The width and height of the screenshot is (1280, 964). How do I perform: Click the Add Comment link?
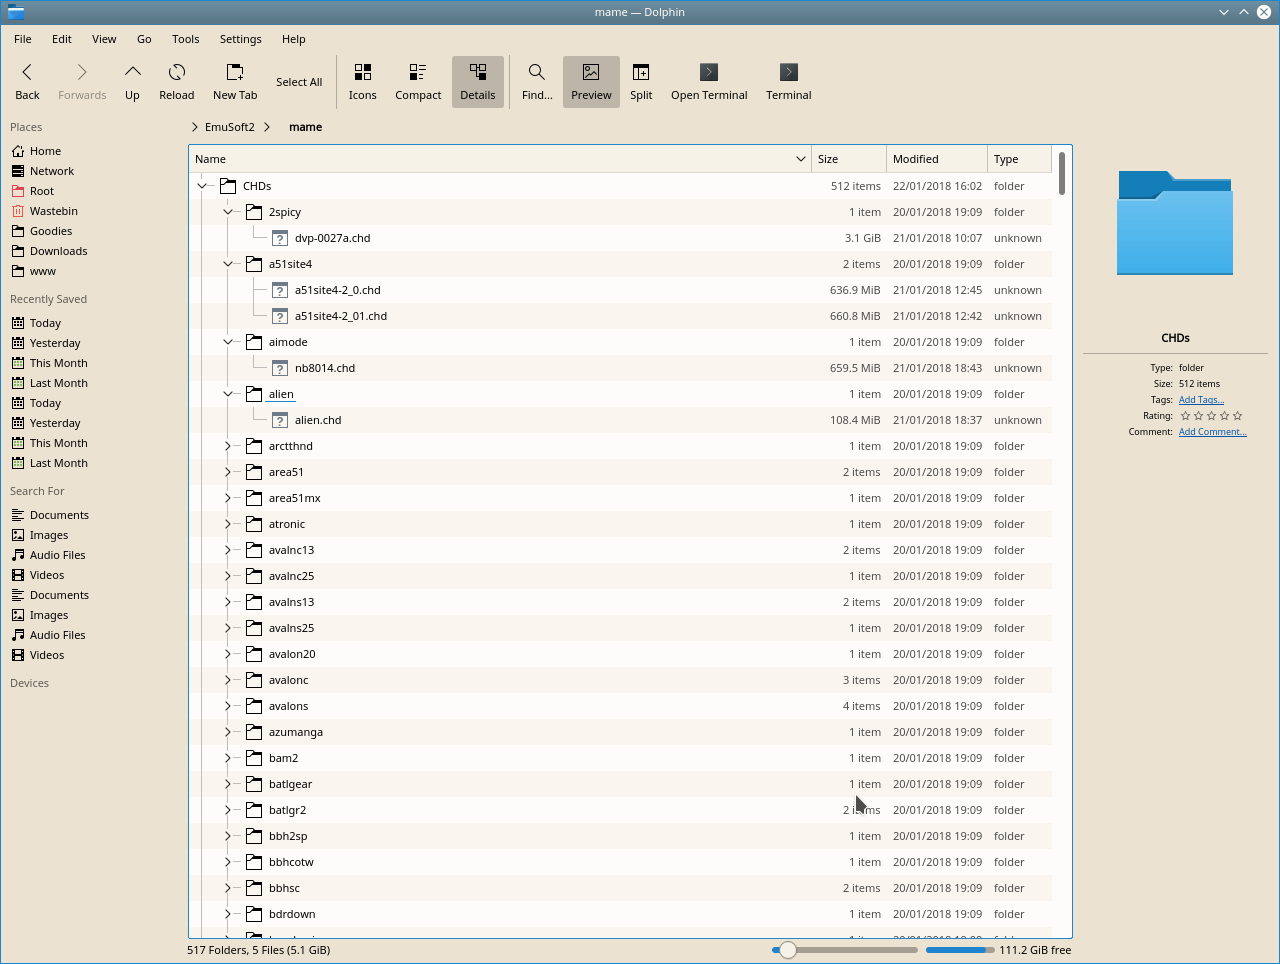pyautogui.click(x=1212, y=431)
